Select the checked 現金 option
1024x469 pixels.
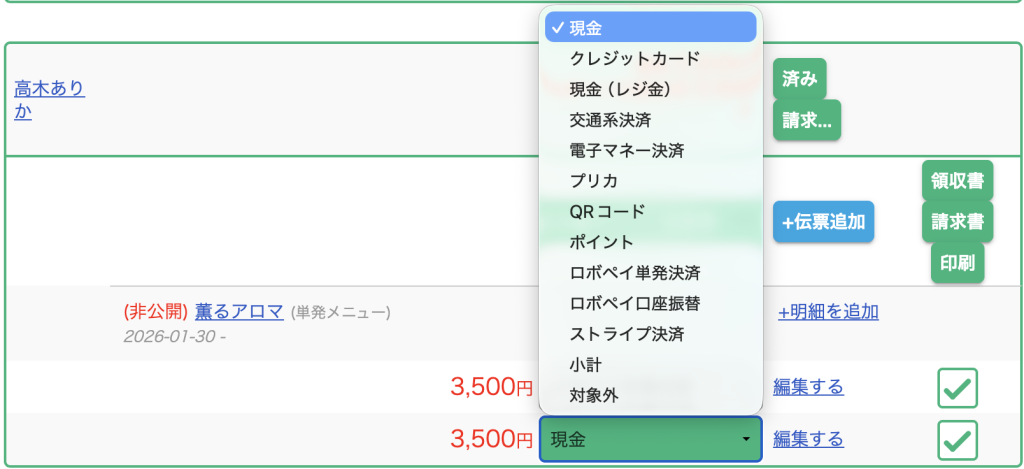[x=650, y=27]
